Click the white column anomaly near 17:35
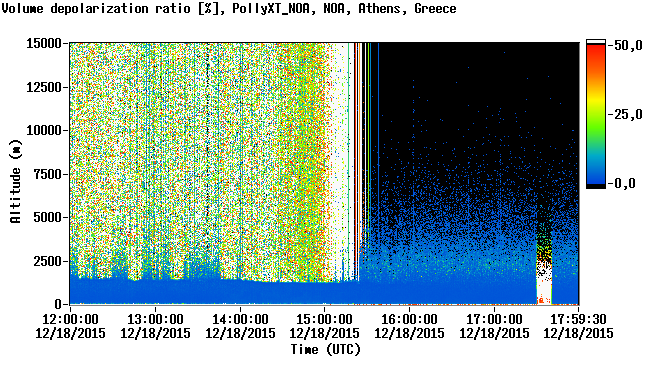 click(544, 271)
